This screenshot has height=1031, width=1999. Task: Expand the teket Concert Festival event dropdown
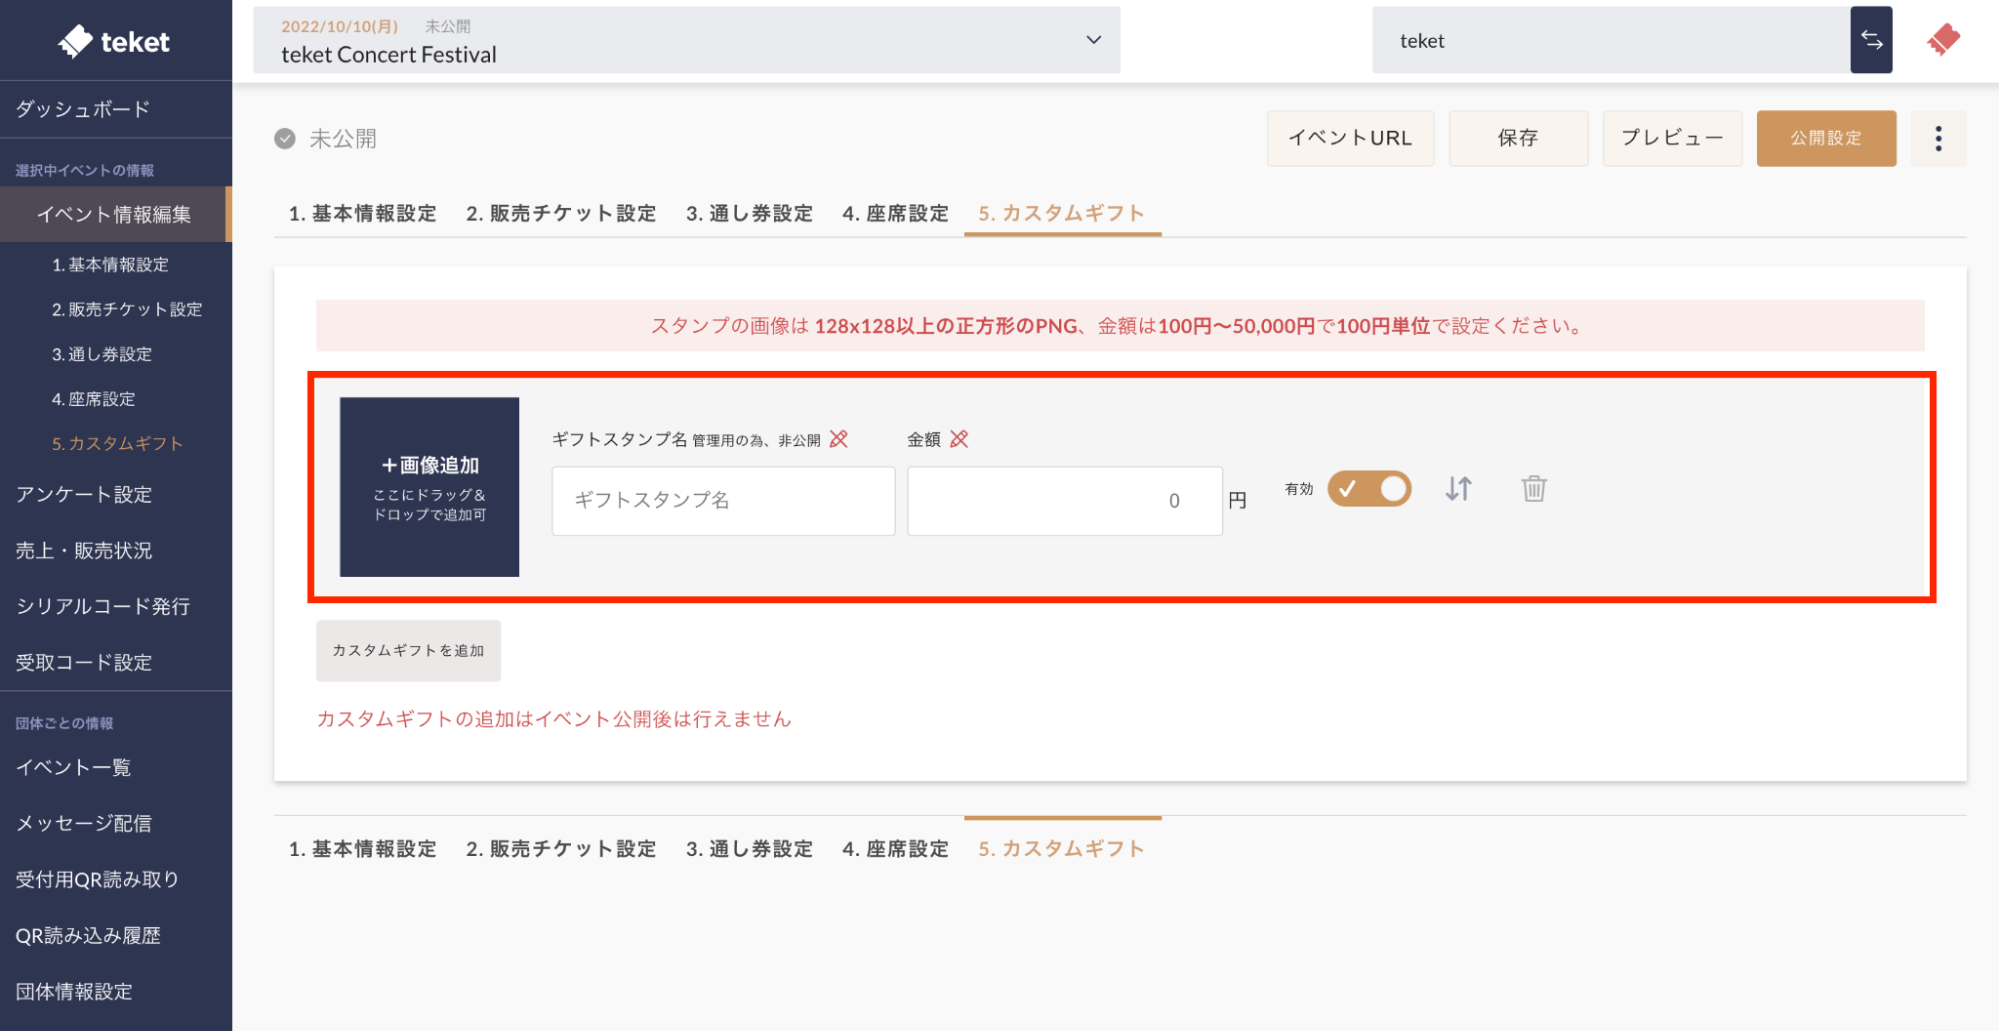point(1093,40)
